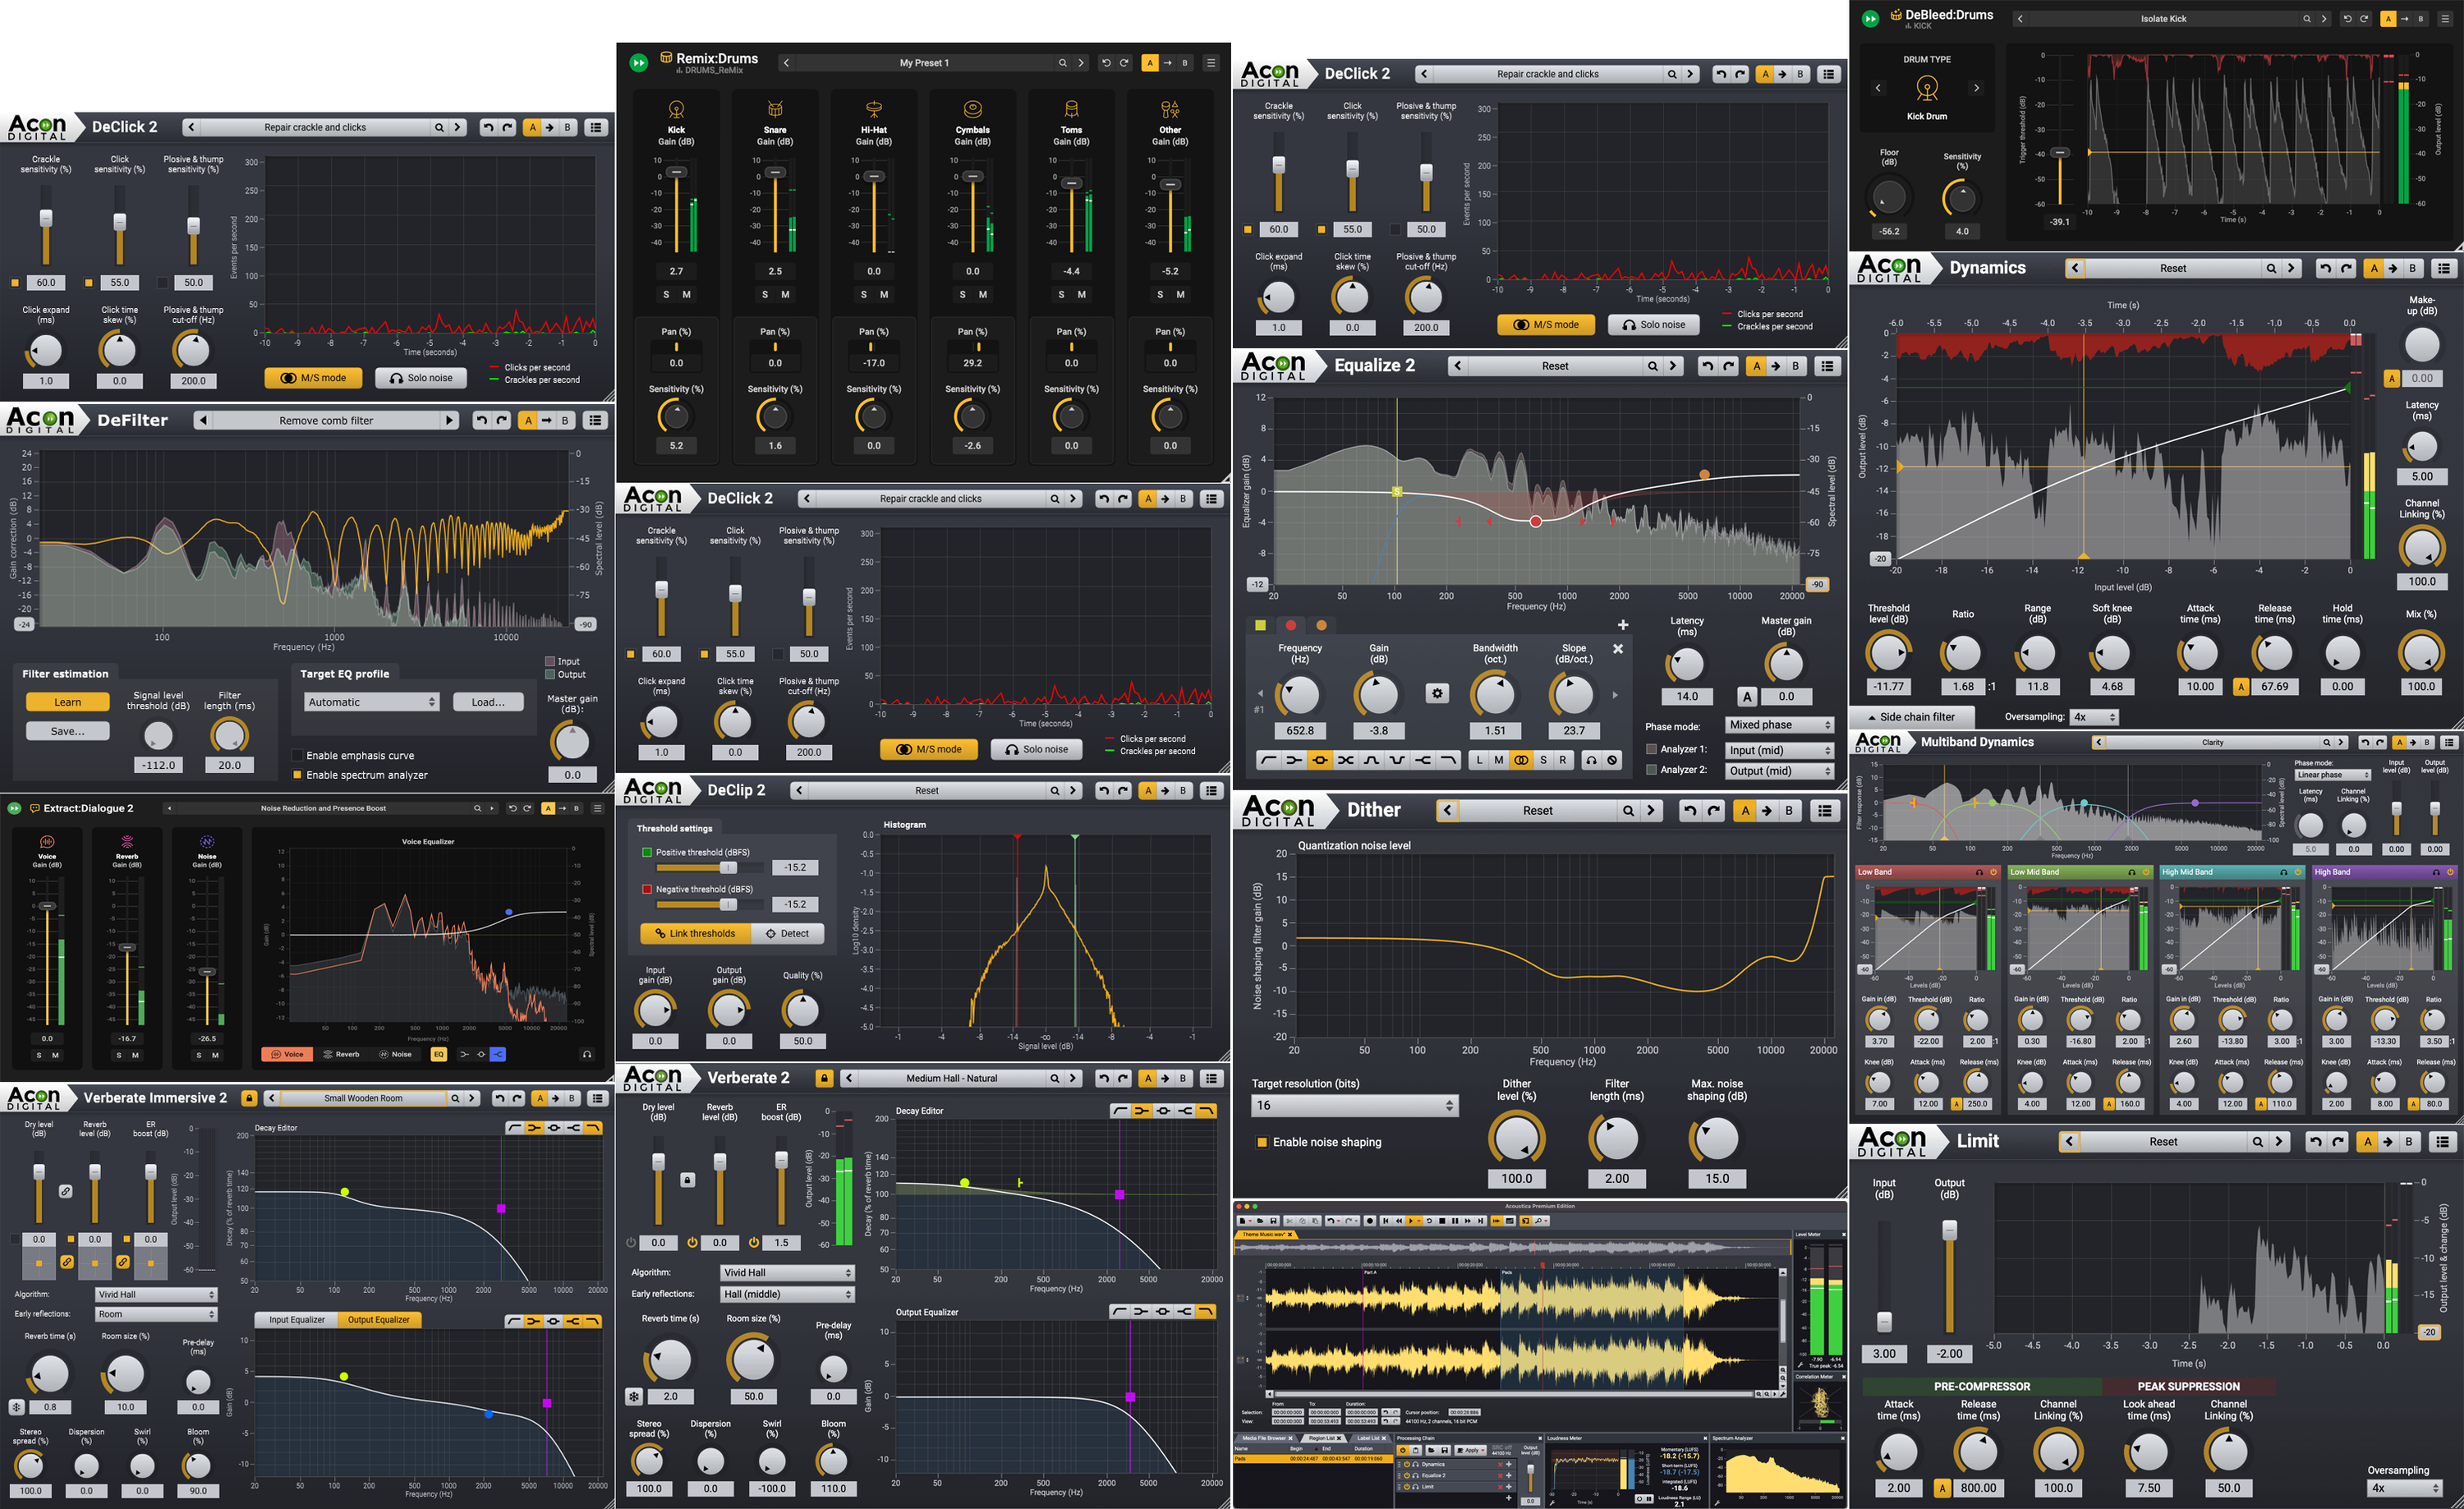Add a new band with the plus icon in Equalize 2

[x=1623, y=625]
